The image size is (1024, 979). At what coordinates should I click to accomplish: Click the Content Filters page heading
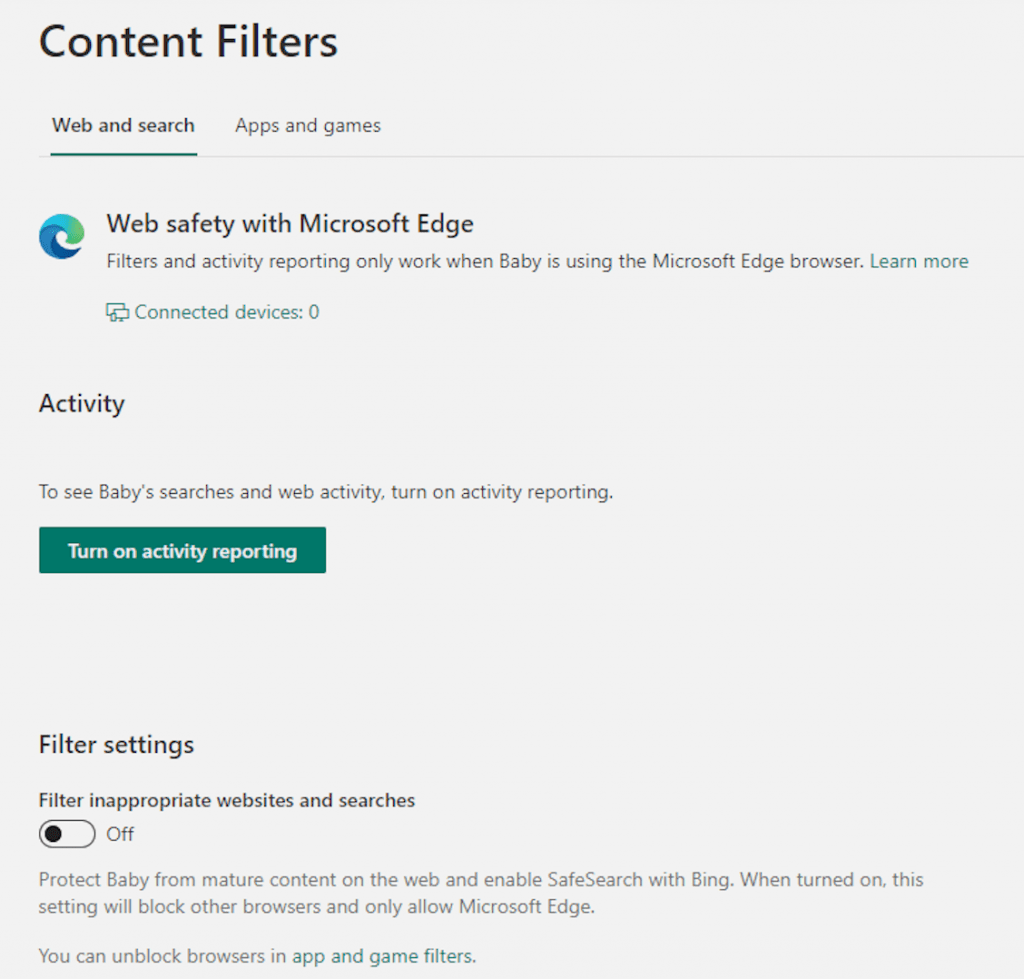(188, 42)
